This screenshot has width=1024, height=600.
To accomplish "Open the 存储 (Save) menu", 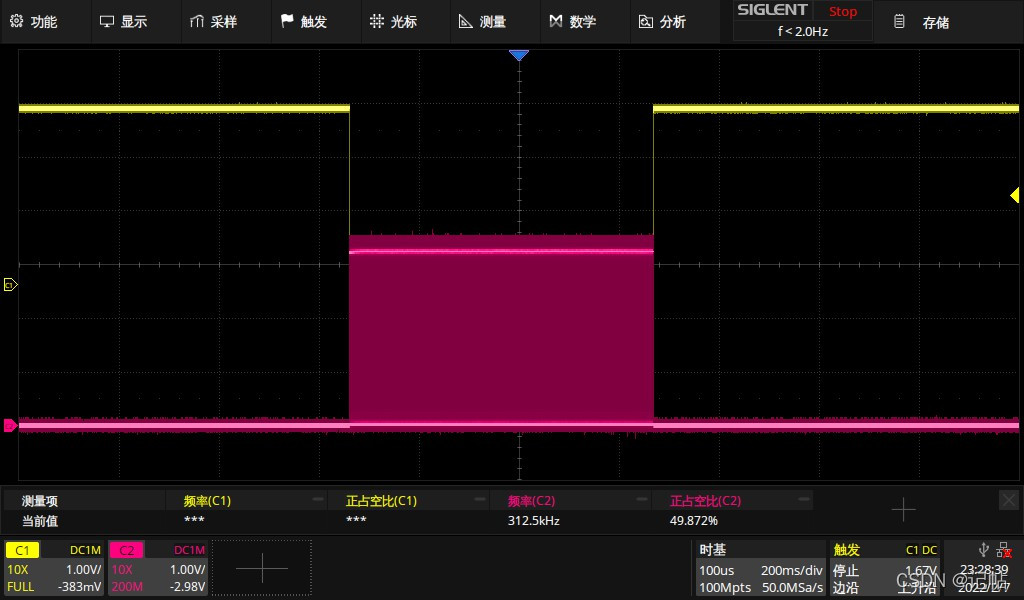I will pos(922,22).
